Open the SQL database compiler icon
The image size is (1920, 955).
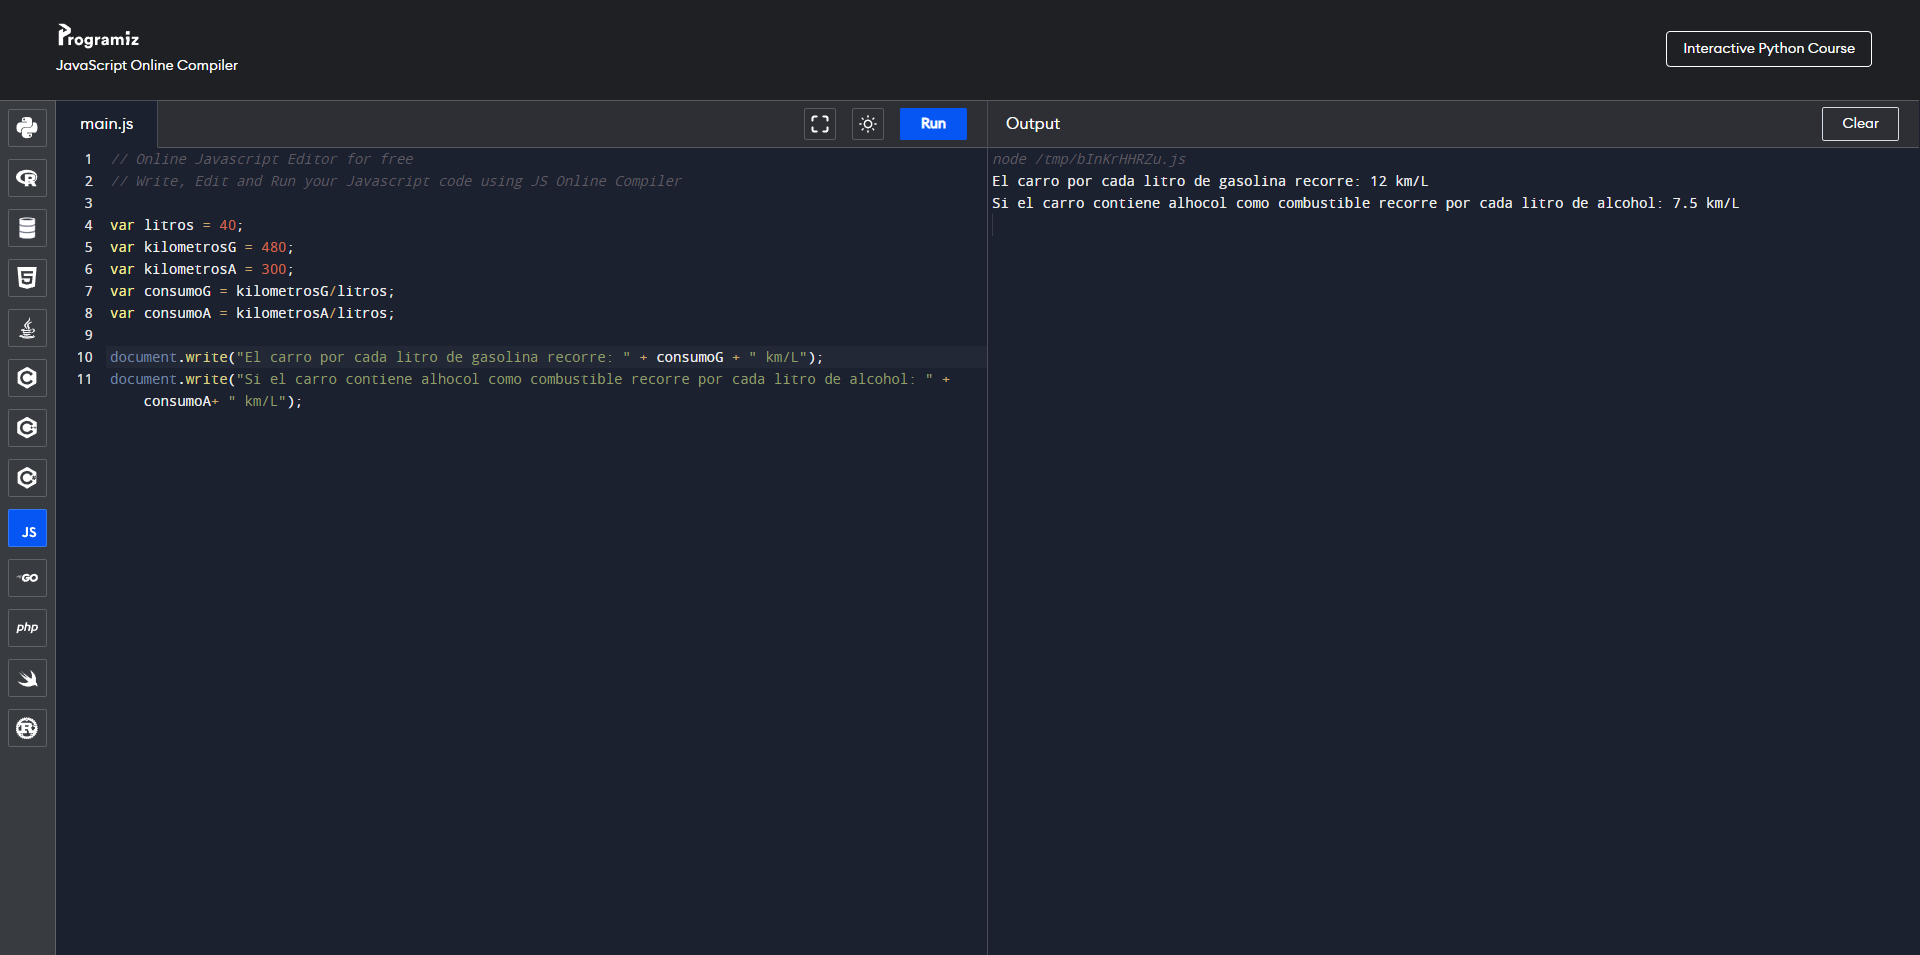(x=27, y=228)
